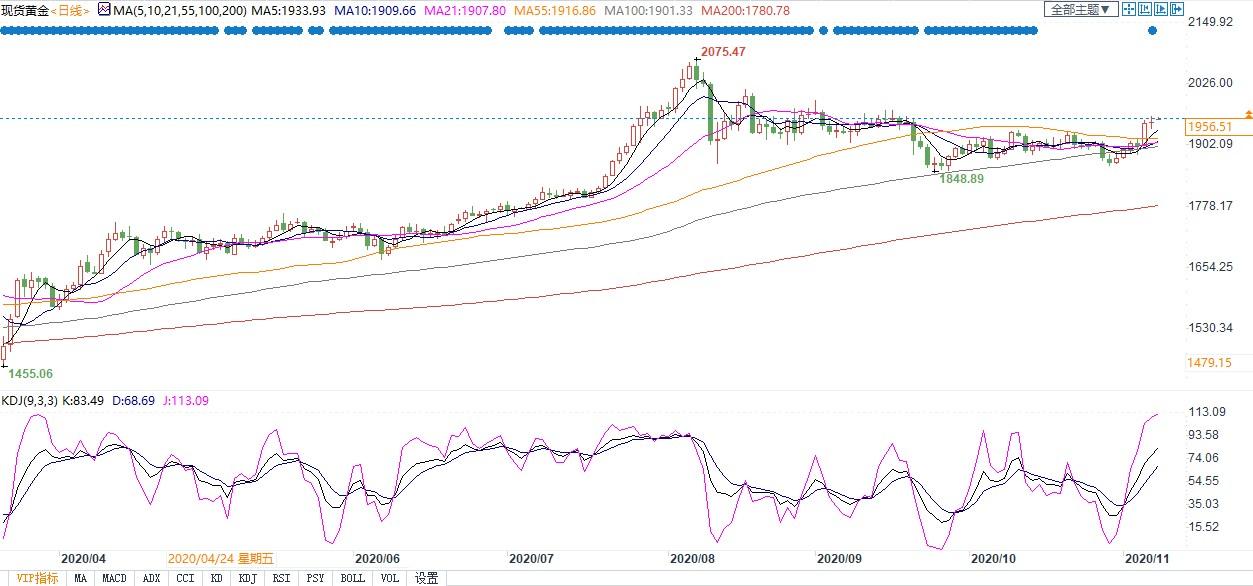Click the right arrow beside 日线
The height and width of the screenshot is (586, 1253).
(86, 10)
